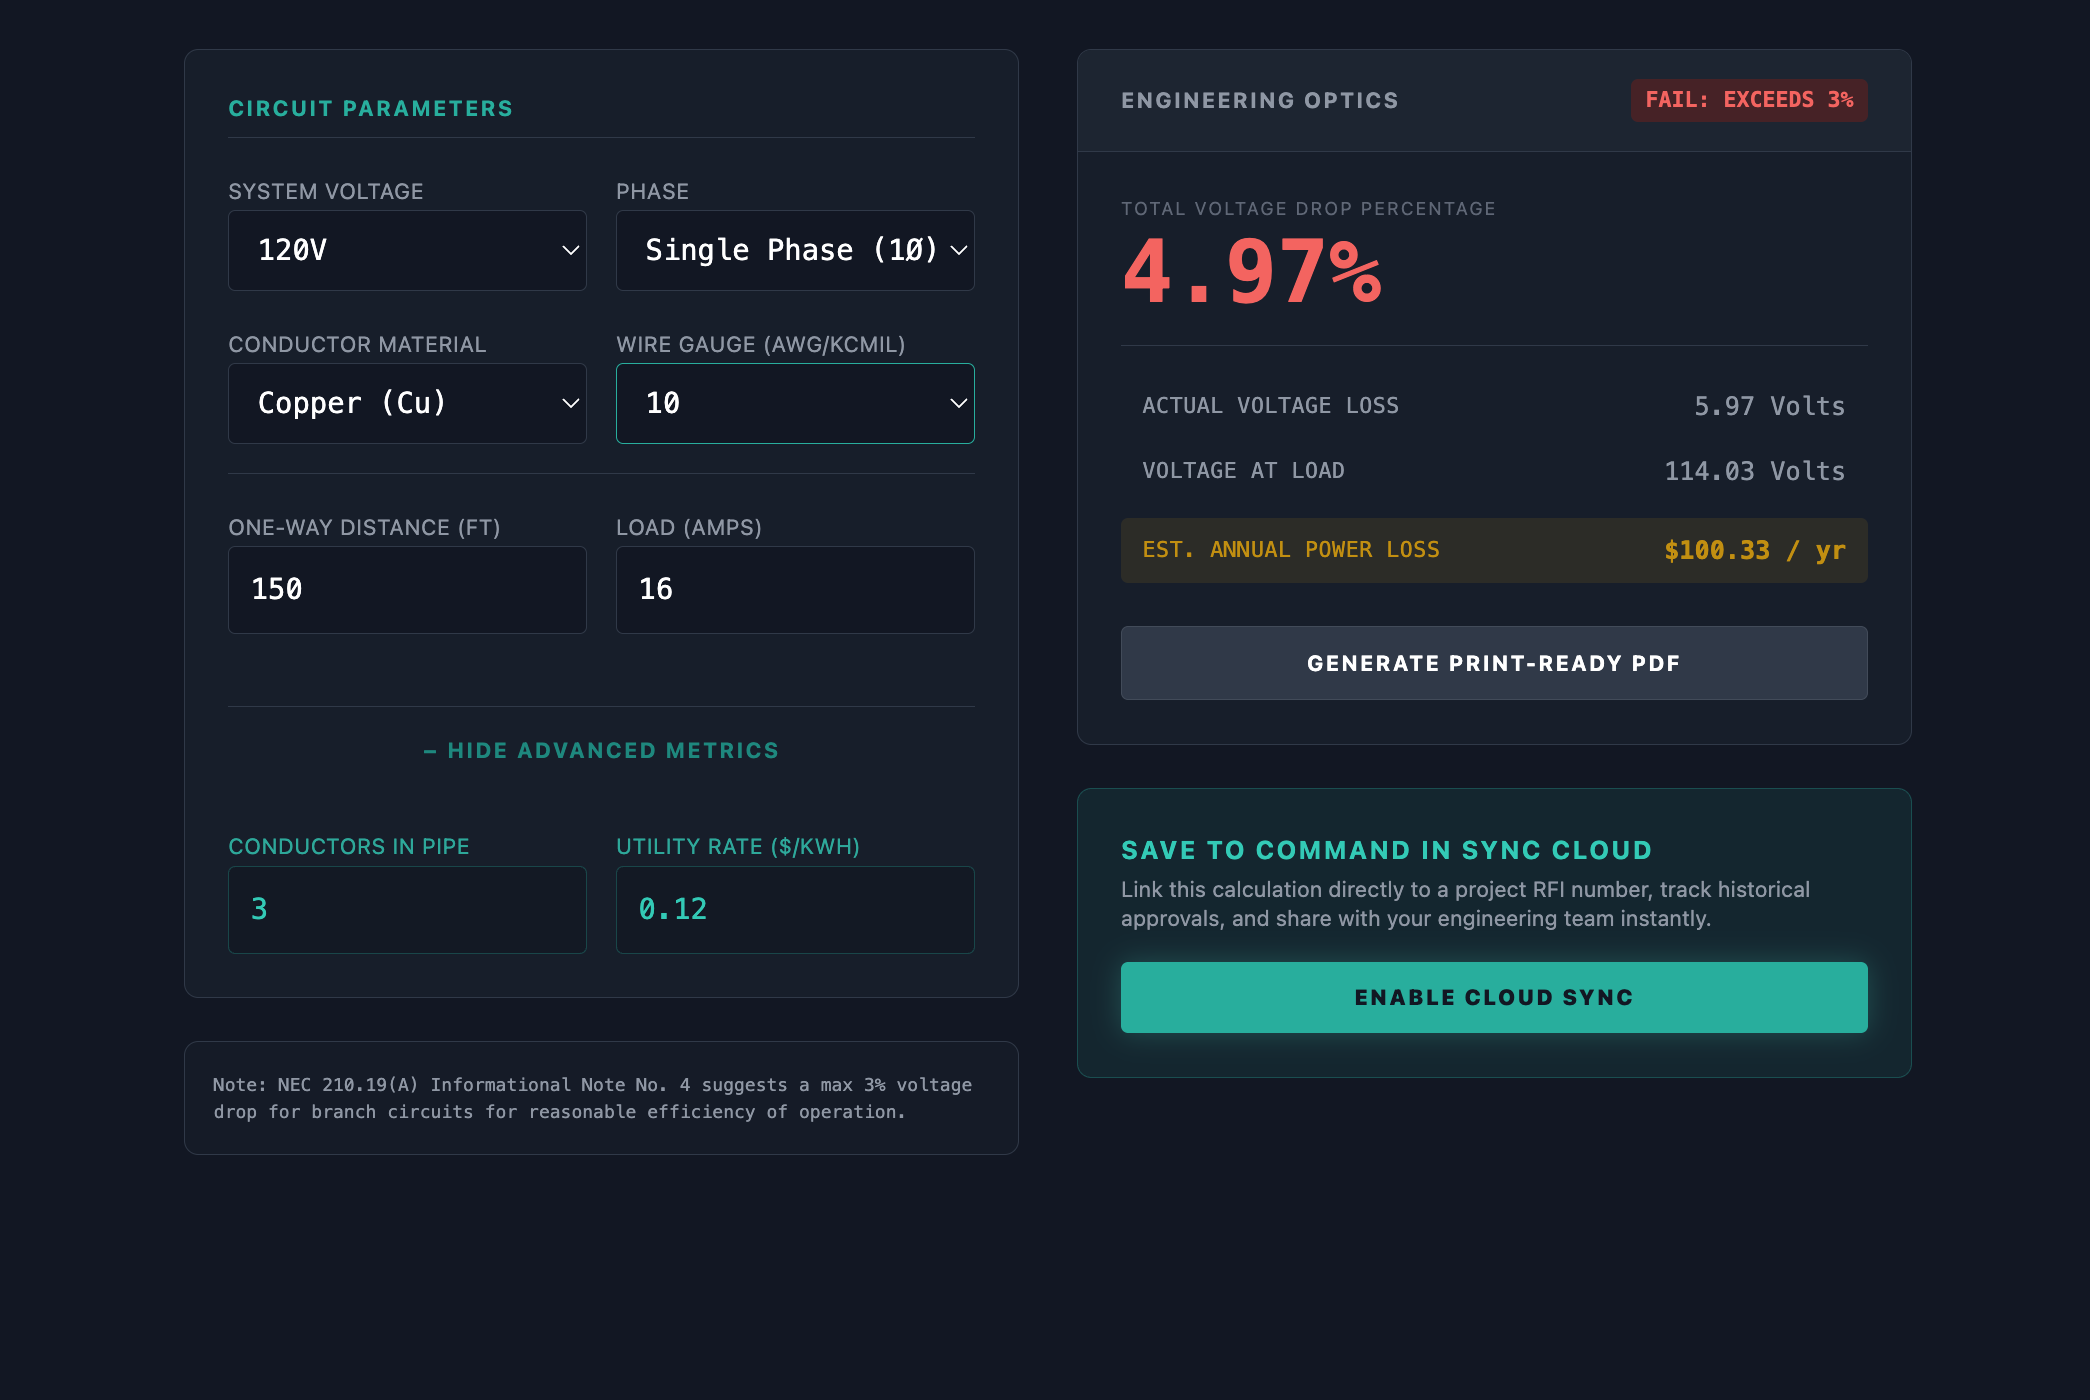Open the System Voltage 120V dropdown
Image resolution: width=2090 pixels, height=1400 pixels.
(x=407, y=250)
